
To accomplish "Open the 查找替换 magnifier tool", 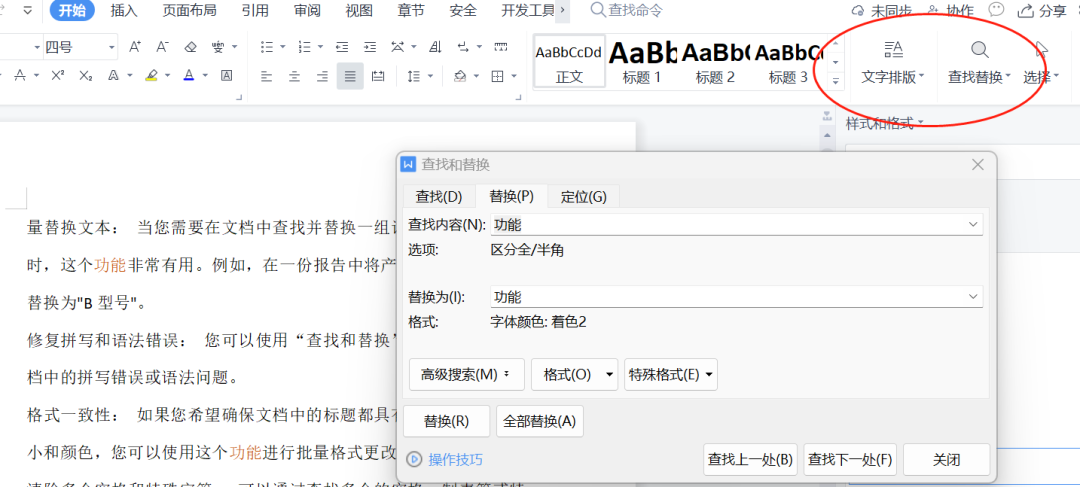I will pos(979,63).
